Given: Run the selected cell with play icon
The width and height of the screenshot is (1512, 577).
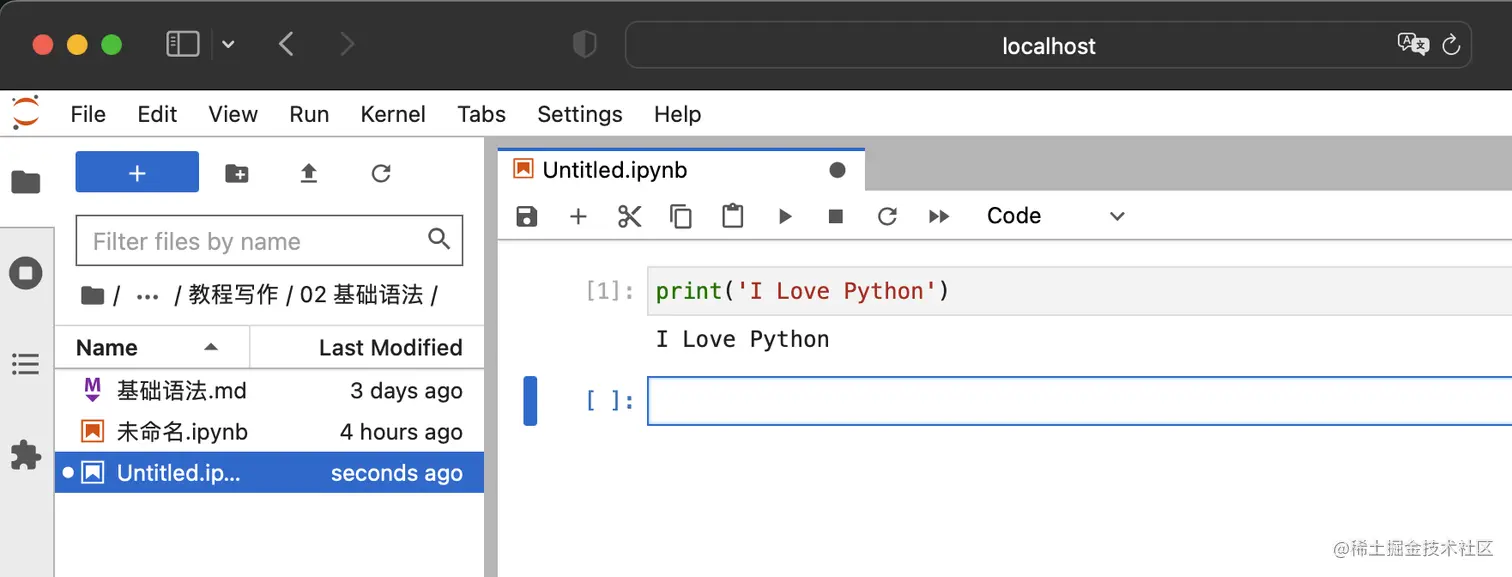Looking at the screenshot, I should click(x=785, y=216).
